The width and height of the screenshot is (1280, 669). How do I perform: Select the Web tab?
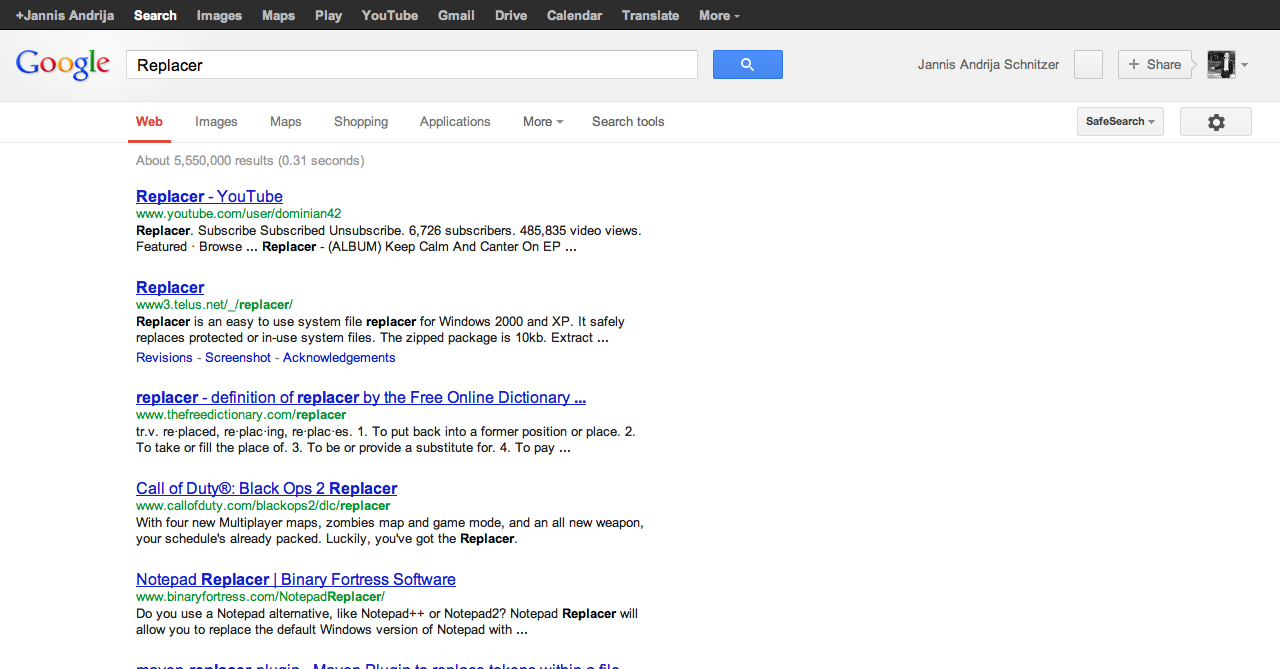pos(149,122)
